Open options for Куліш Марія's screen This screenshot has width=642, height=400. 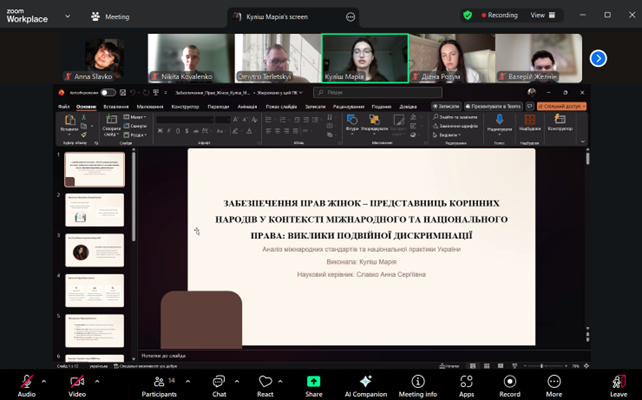350,16
